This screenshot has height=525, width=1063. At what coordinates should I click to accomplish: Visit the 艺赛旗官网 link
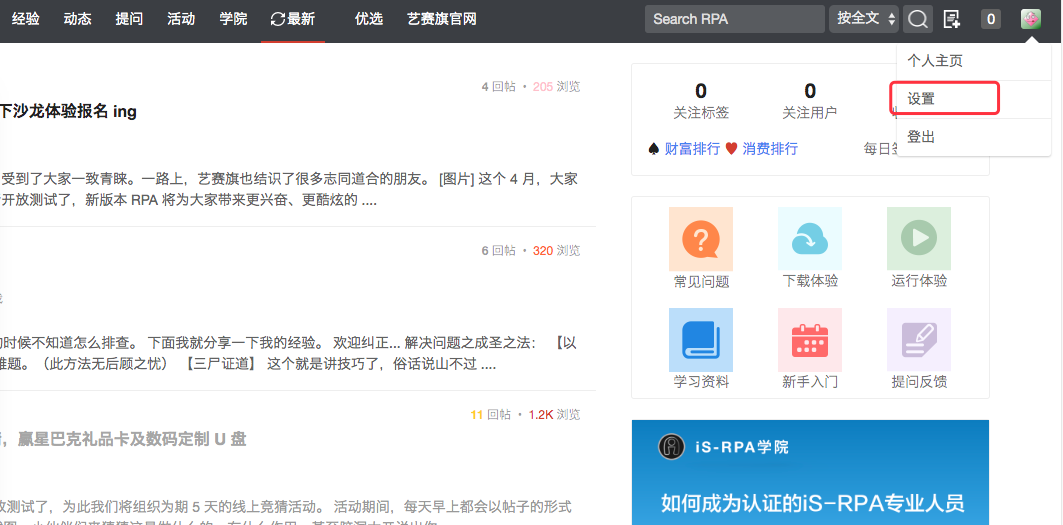(442, 19)
